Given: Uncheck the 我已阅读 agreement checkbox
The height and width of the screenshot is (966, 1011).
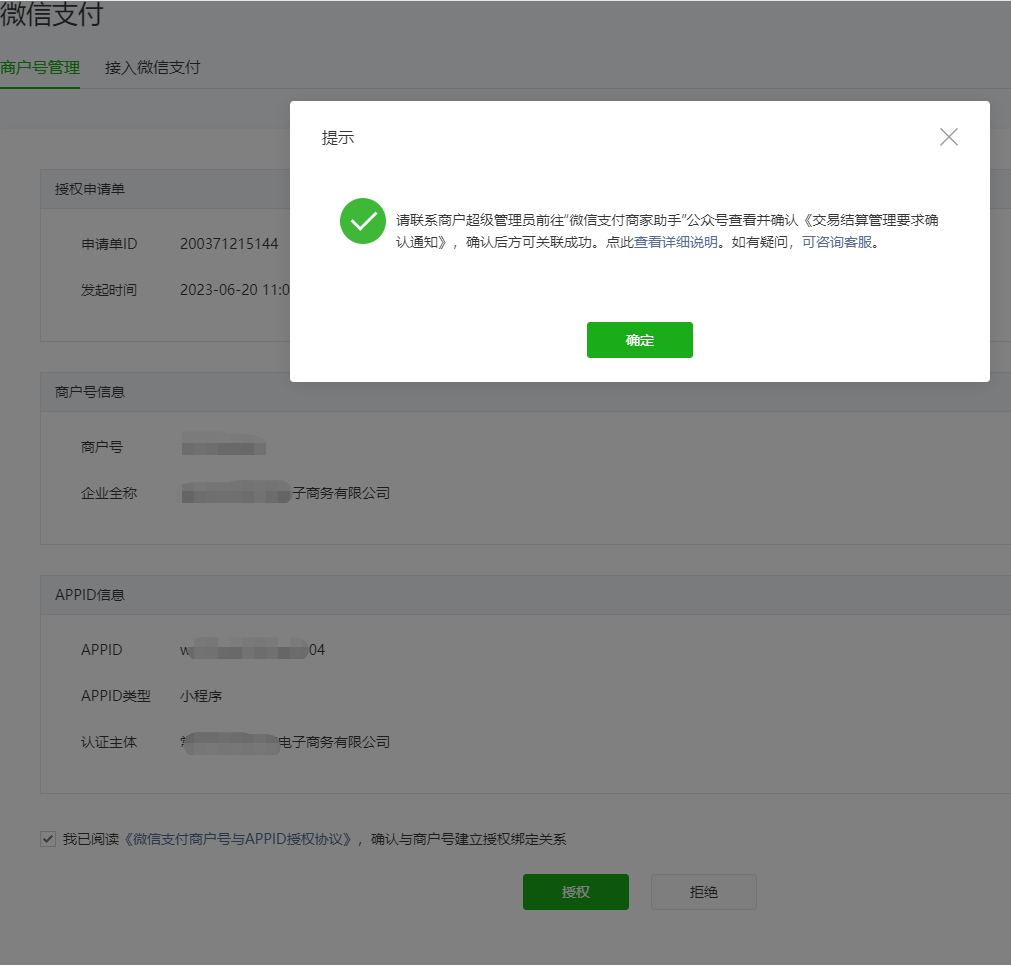Looking at the screenshot, I should tap(48, 839).
